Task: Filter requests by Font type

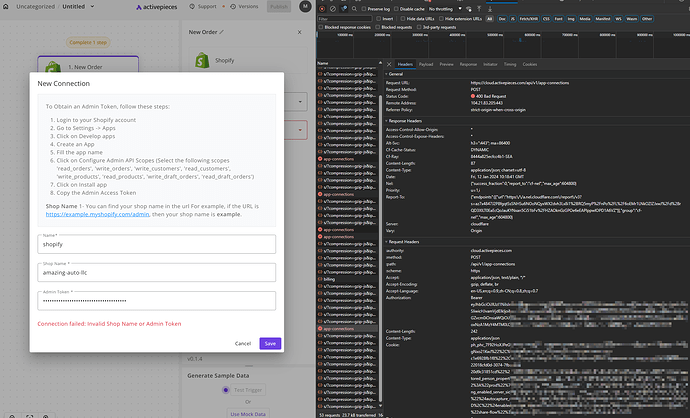Action: (x=558, y=19)
